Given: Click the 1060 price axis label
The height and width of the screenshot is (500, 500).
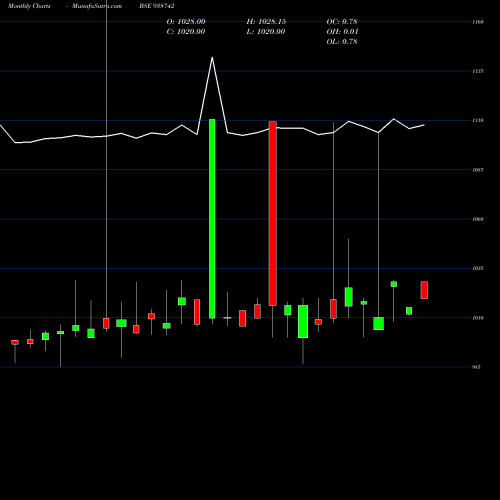Looking at the screenshot, I should click(x=478, y=219).
